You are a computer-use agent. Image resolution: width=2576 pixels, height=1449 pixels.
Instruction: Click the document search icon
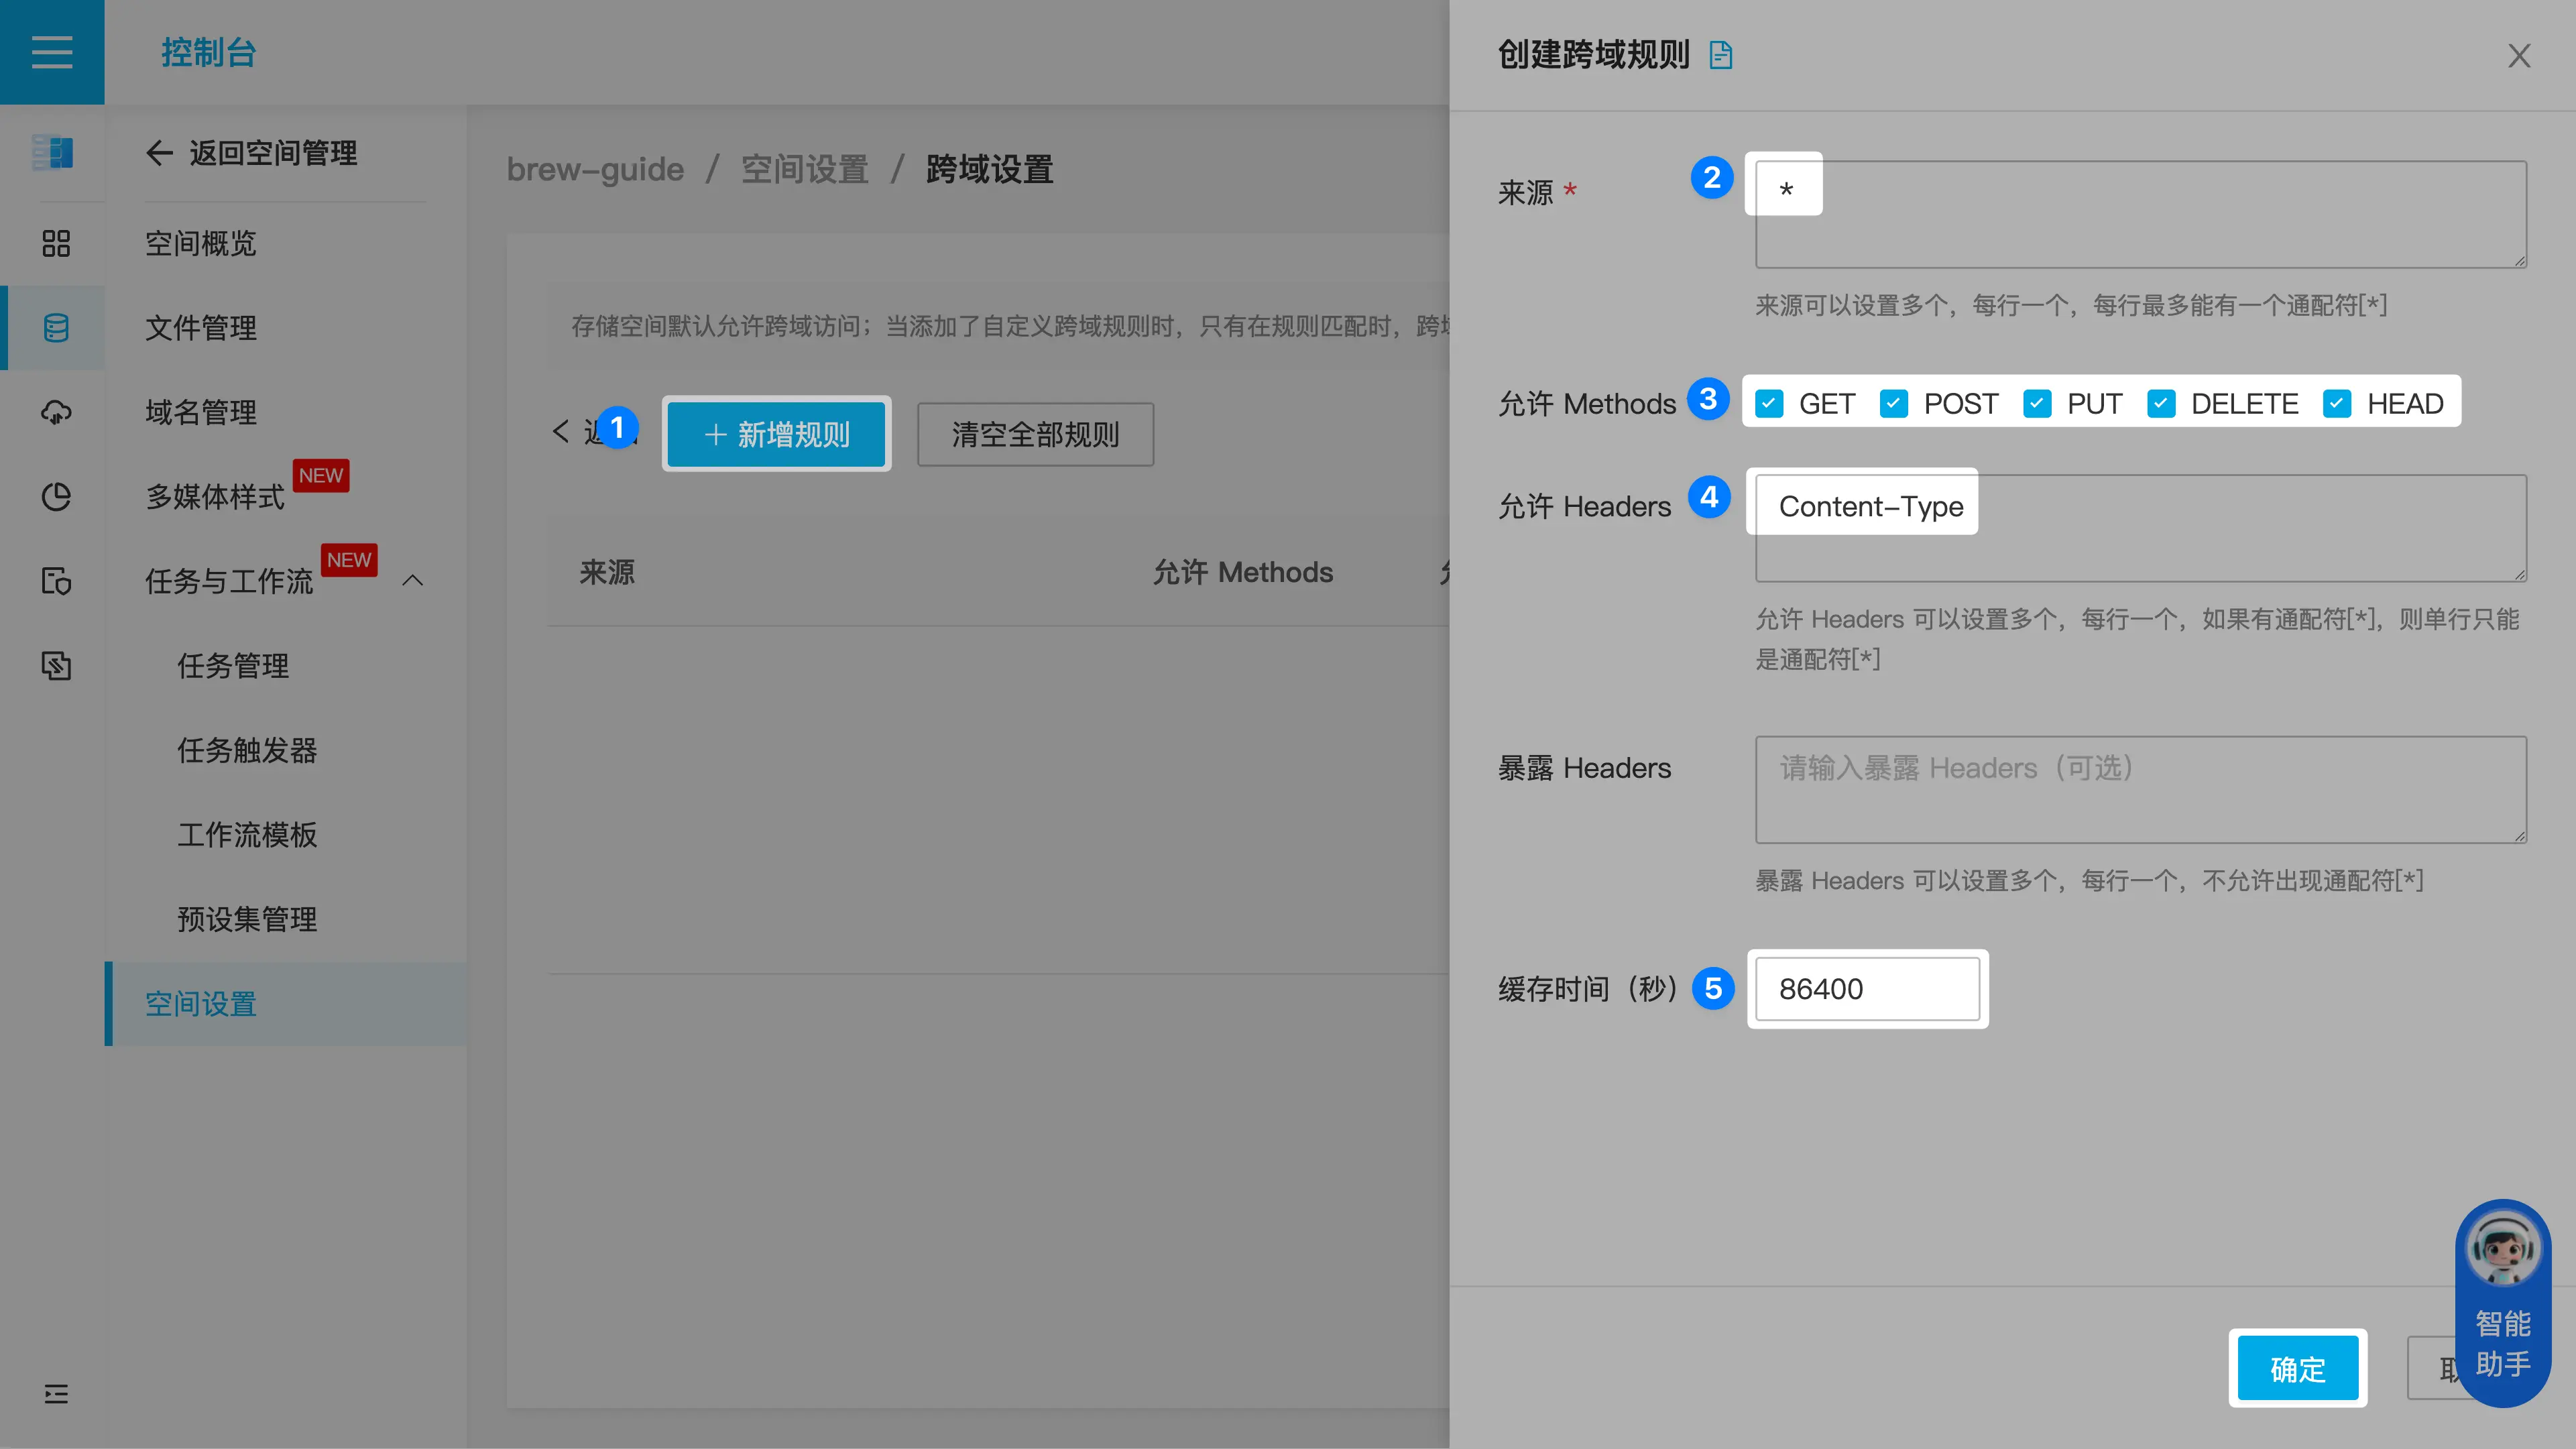(x=56, y=581)
